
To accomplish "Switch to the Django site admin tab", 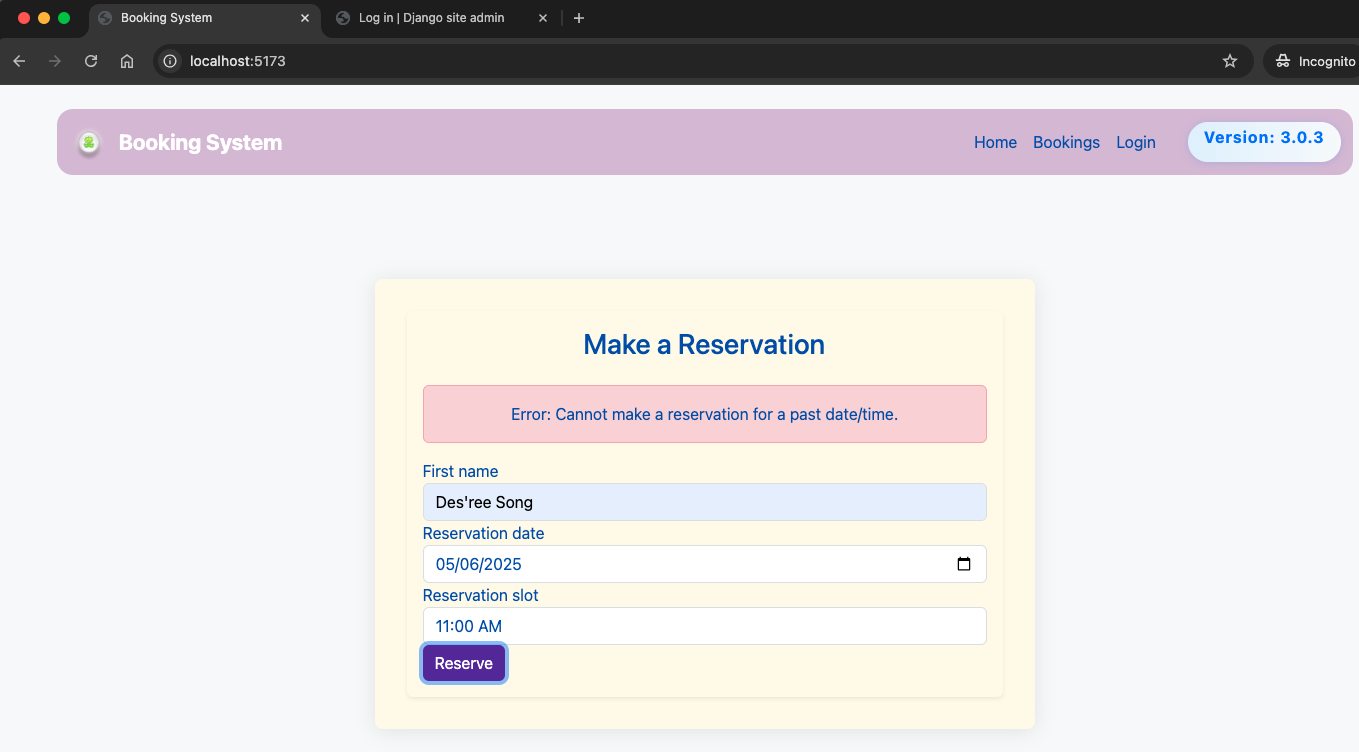I will tap(431, 18).
